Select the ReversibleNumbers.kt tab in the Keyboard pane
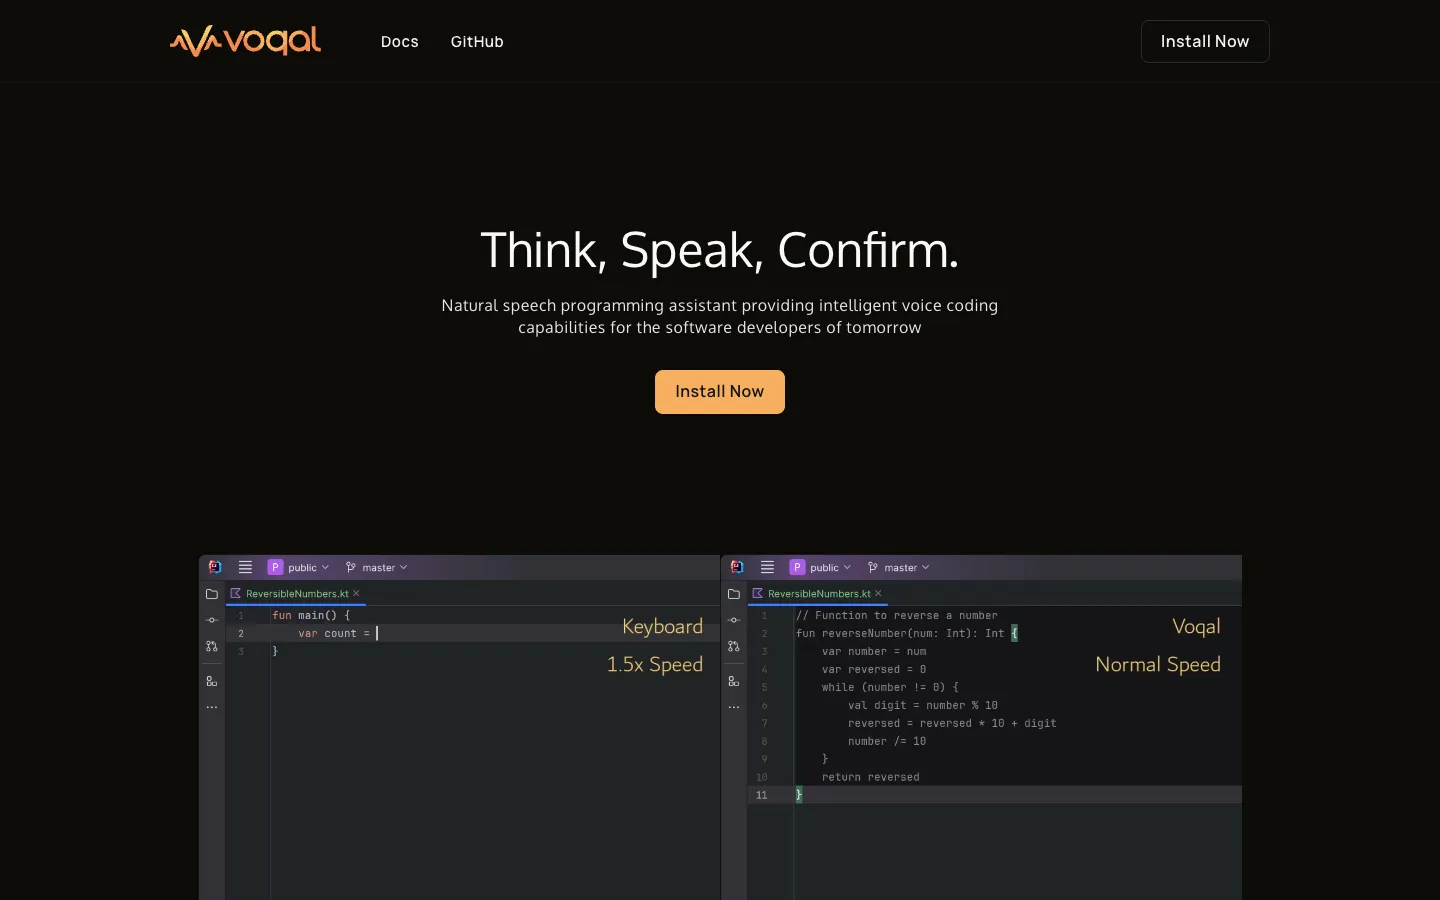Viewport: 1440px width, 900px height. pos(296,594)
